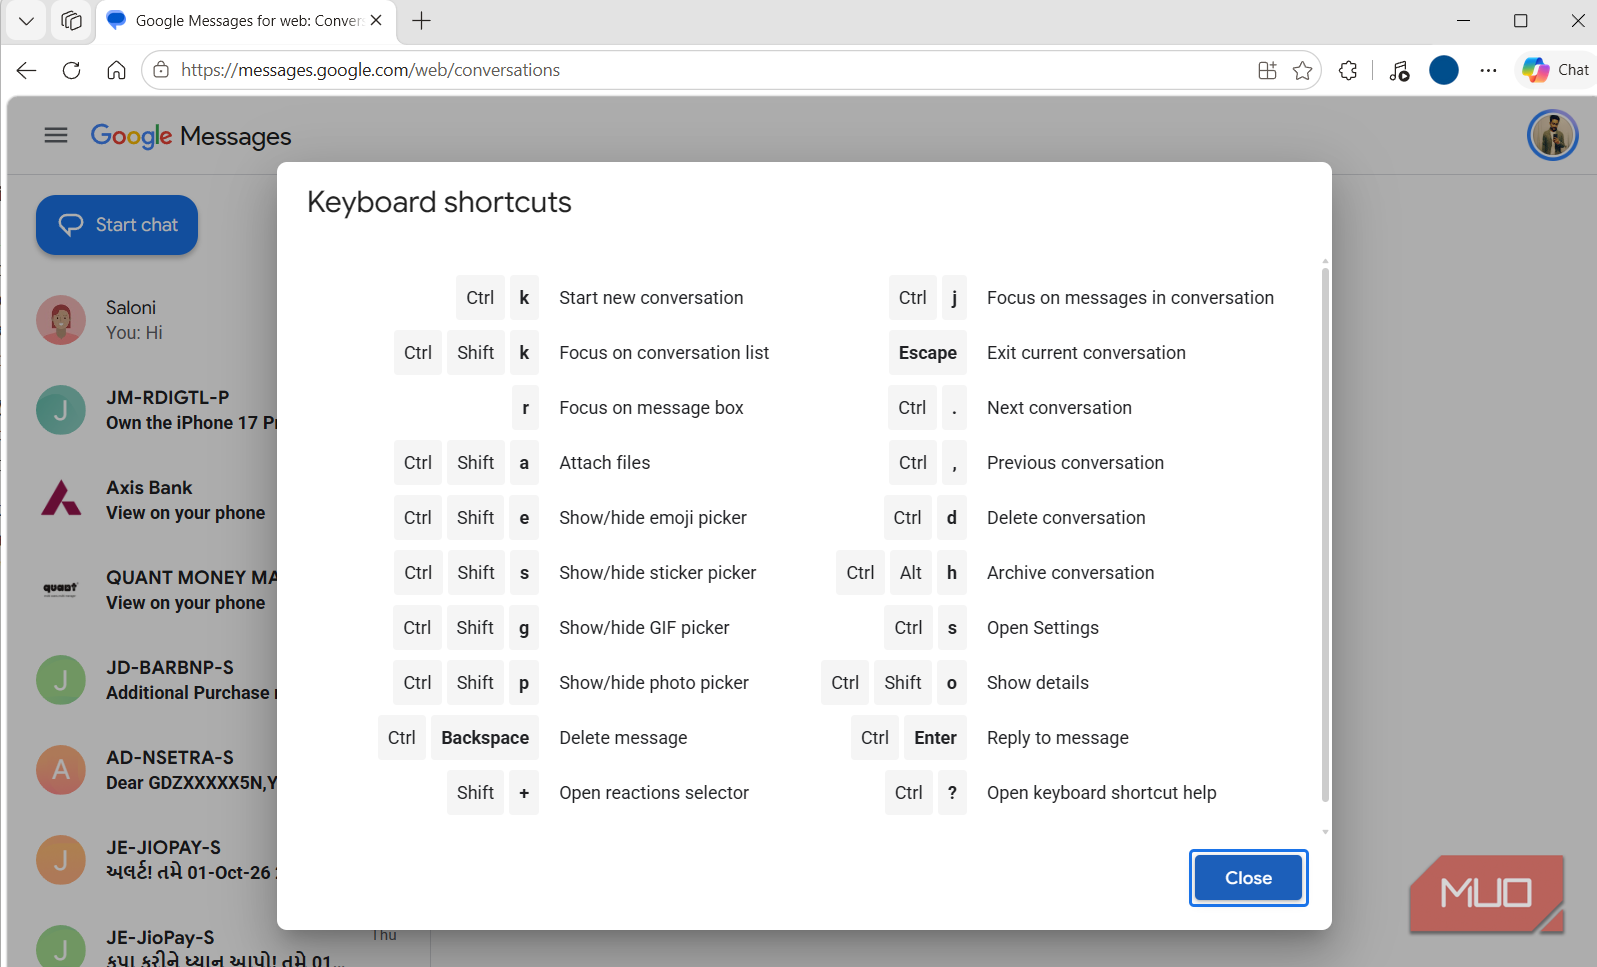The image size is (1597, 967).
Task: Click 'Exit current conversation' text
Action: [1086, 353]
